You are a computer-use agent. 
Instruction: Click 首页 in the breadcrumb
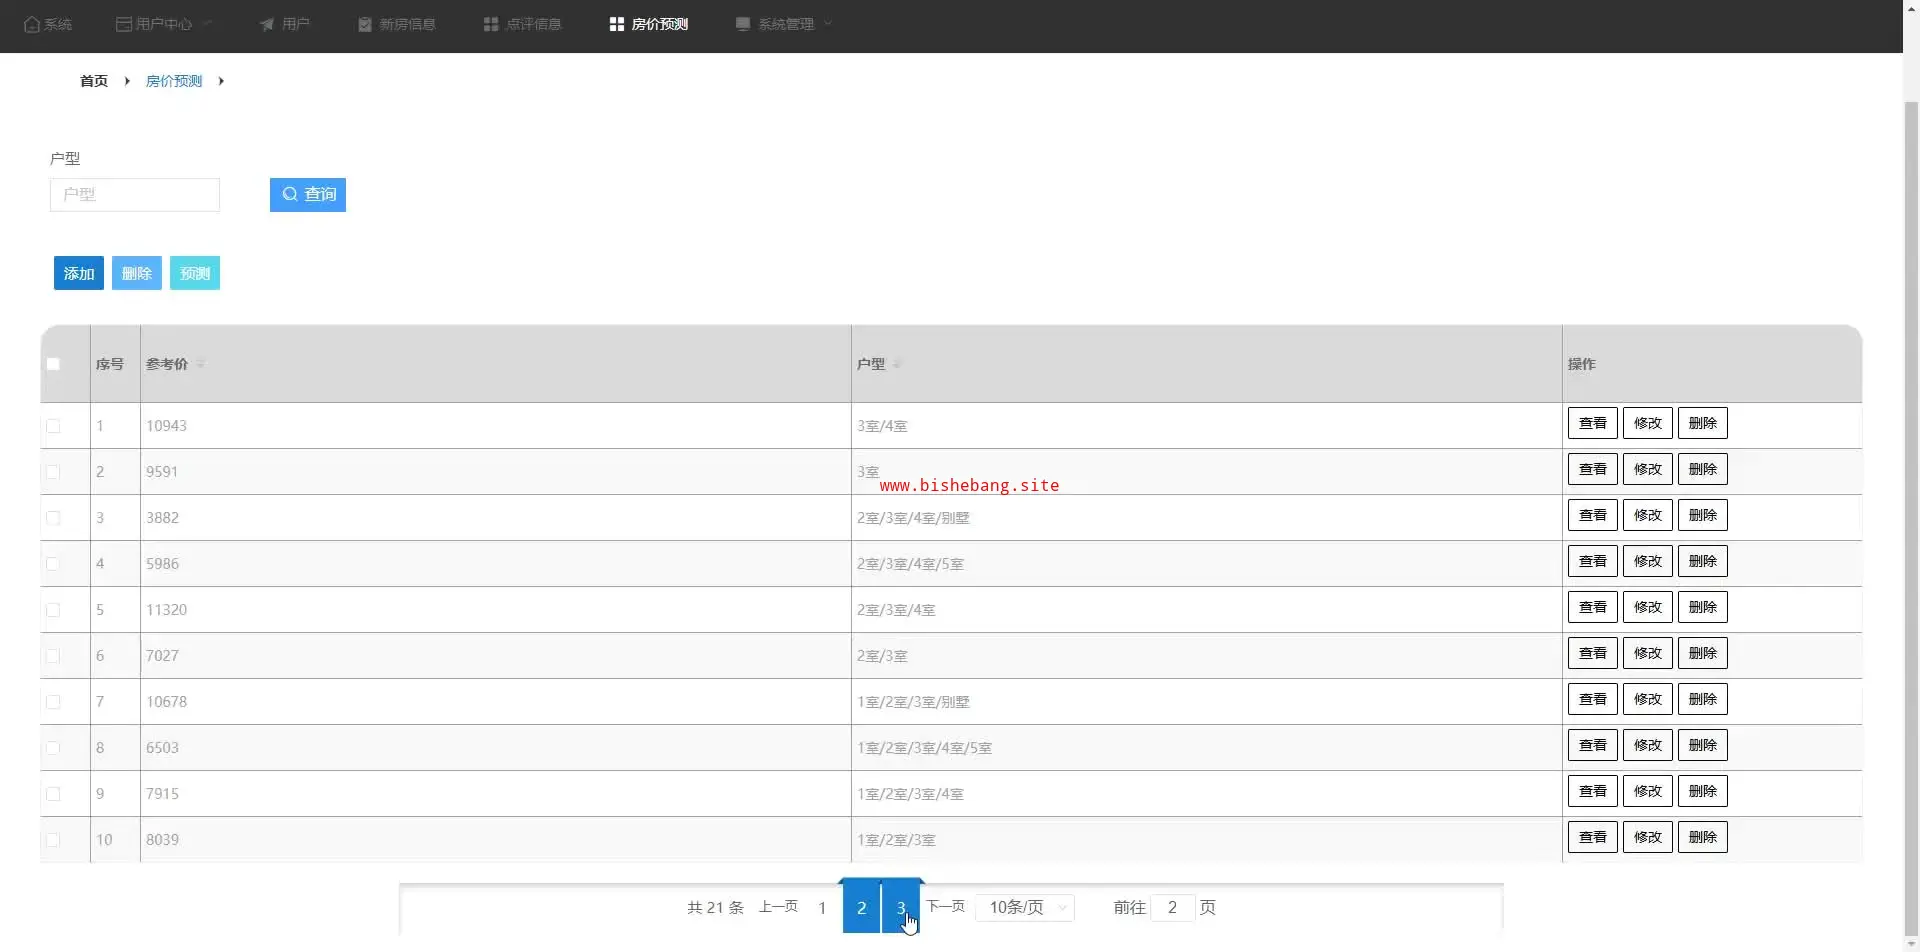click(94, 81)
